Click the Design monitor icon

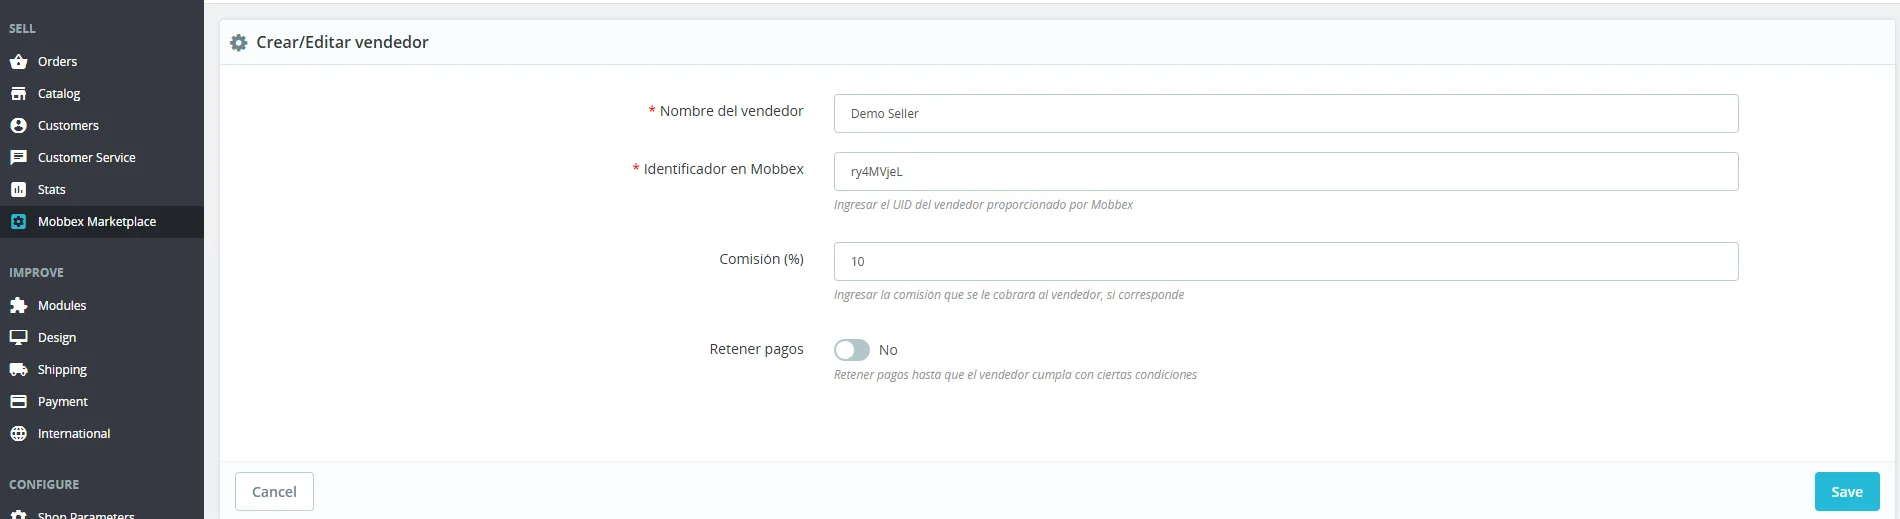[x=18, y=338]
